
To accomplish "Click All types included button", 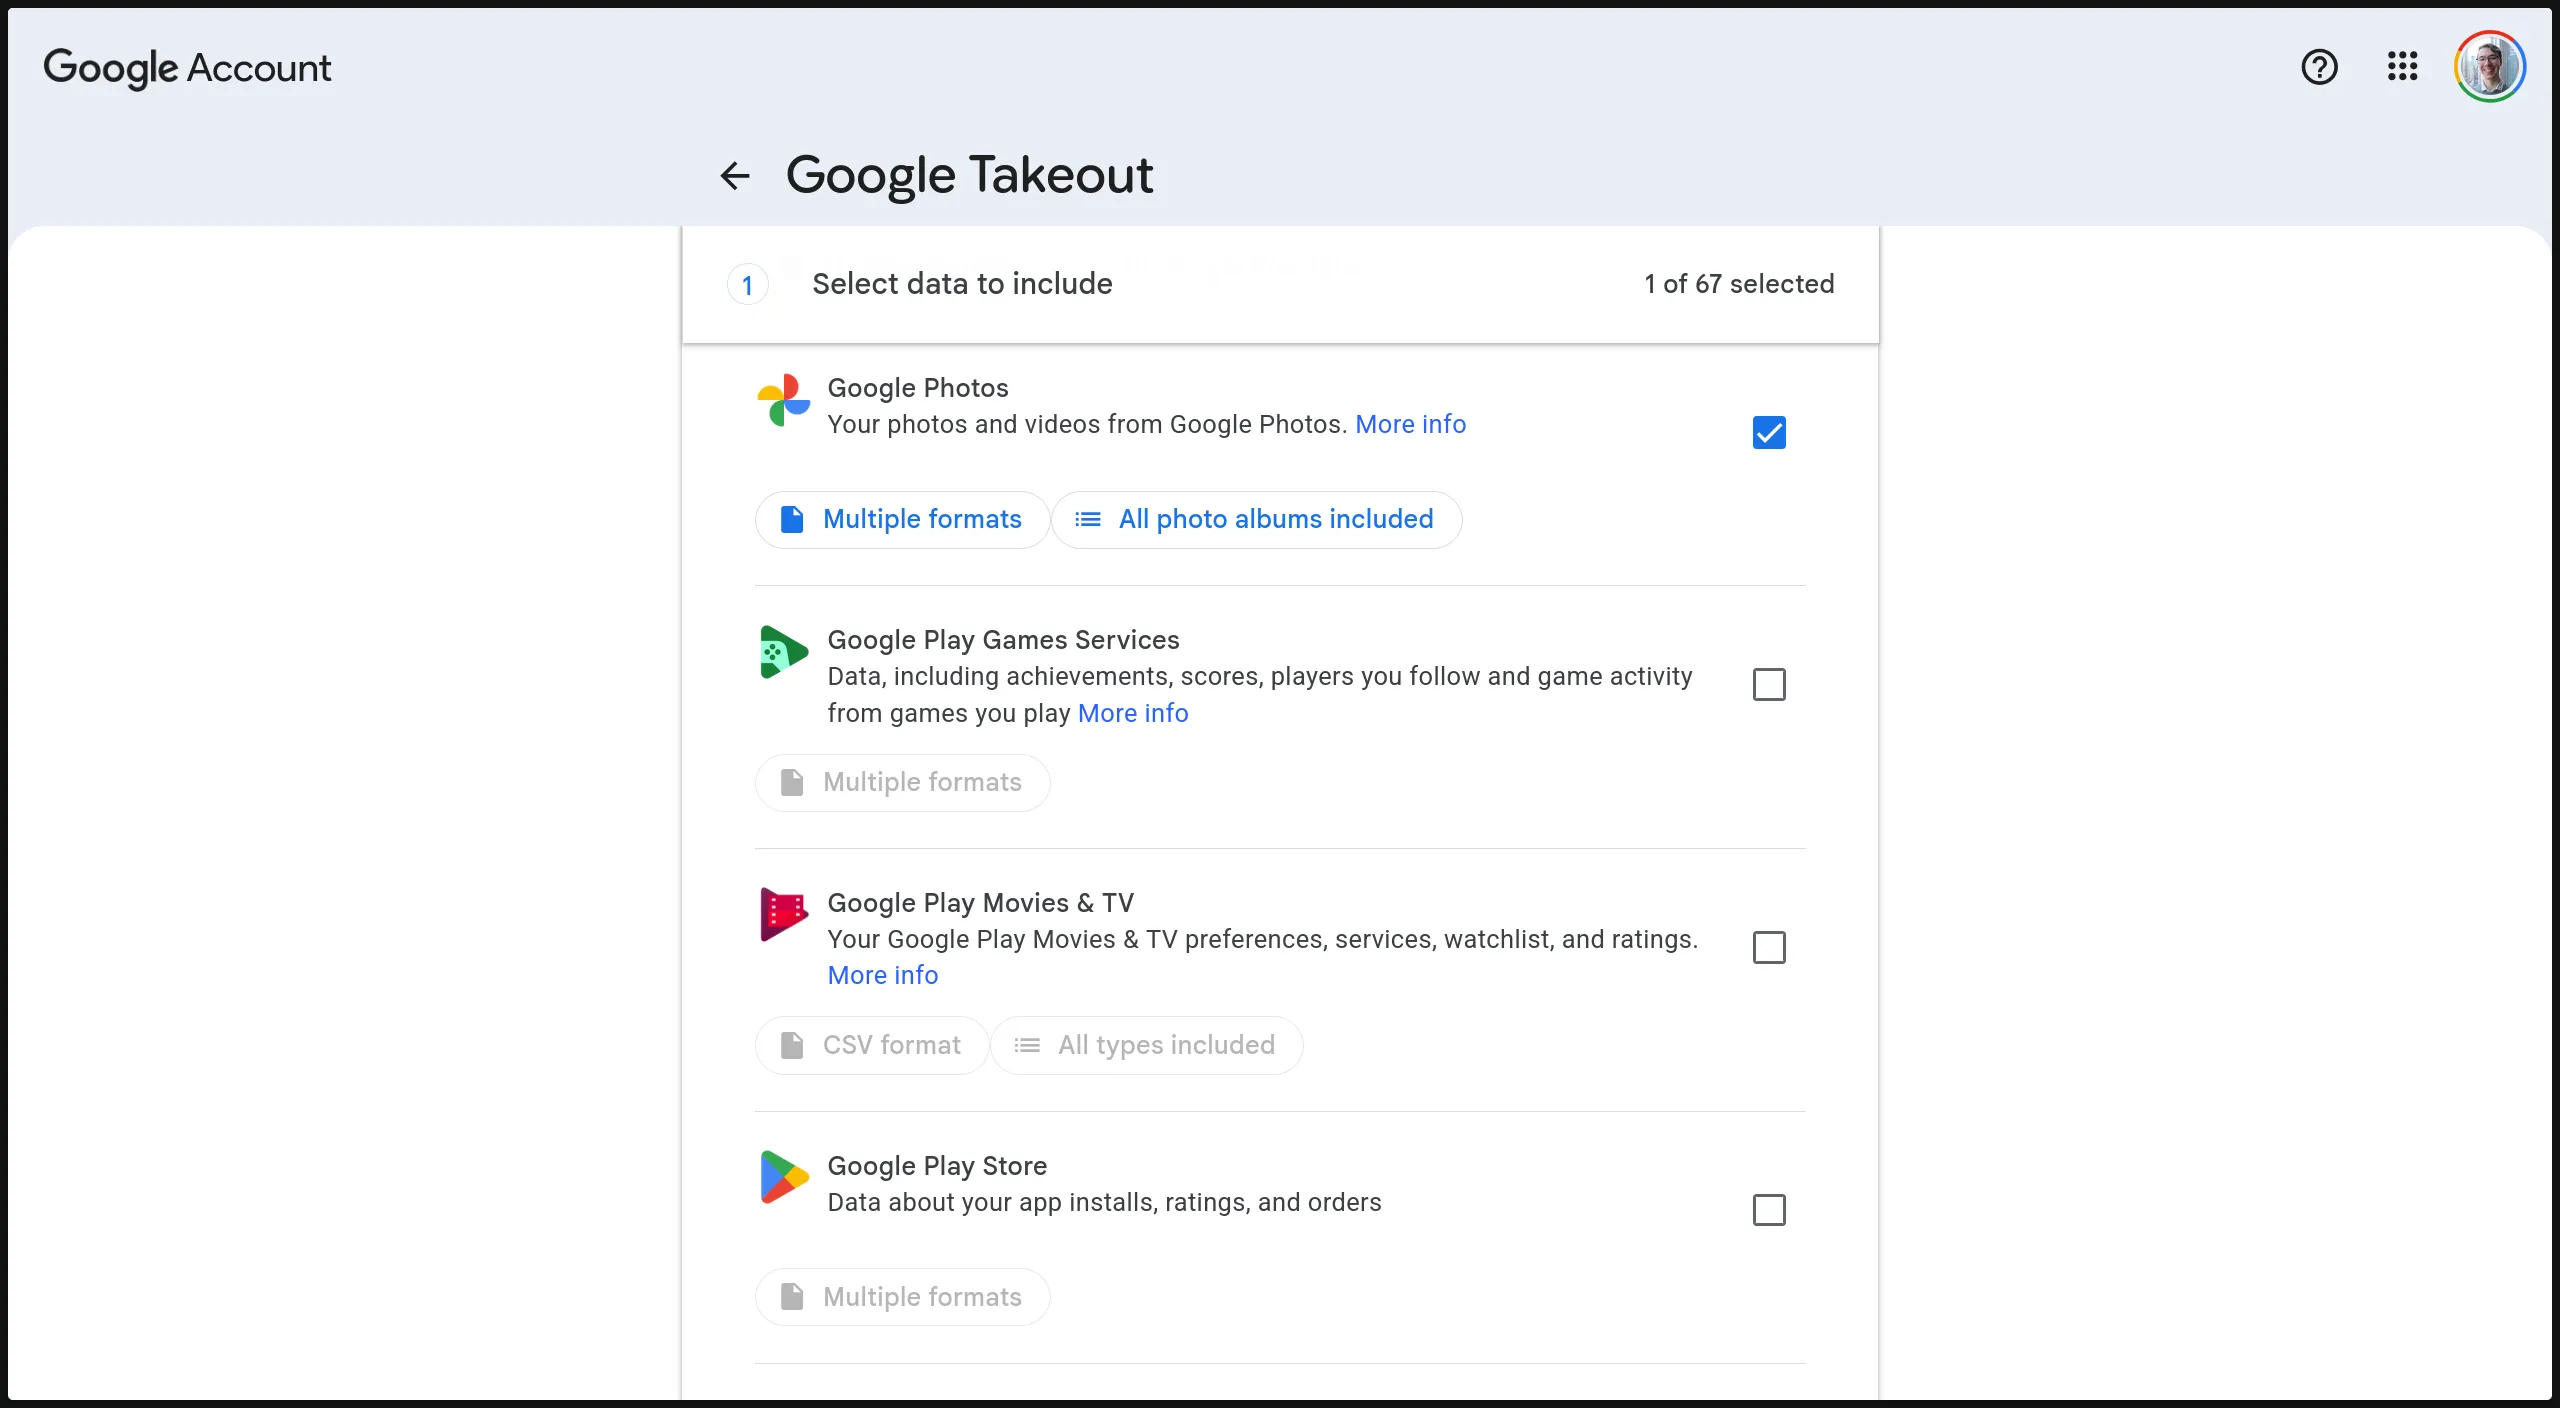I will (x=1147, y=1046).
